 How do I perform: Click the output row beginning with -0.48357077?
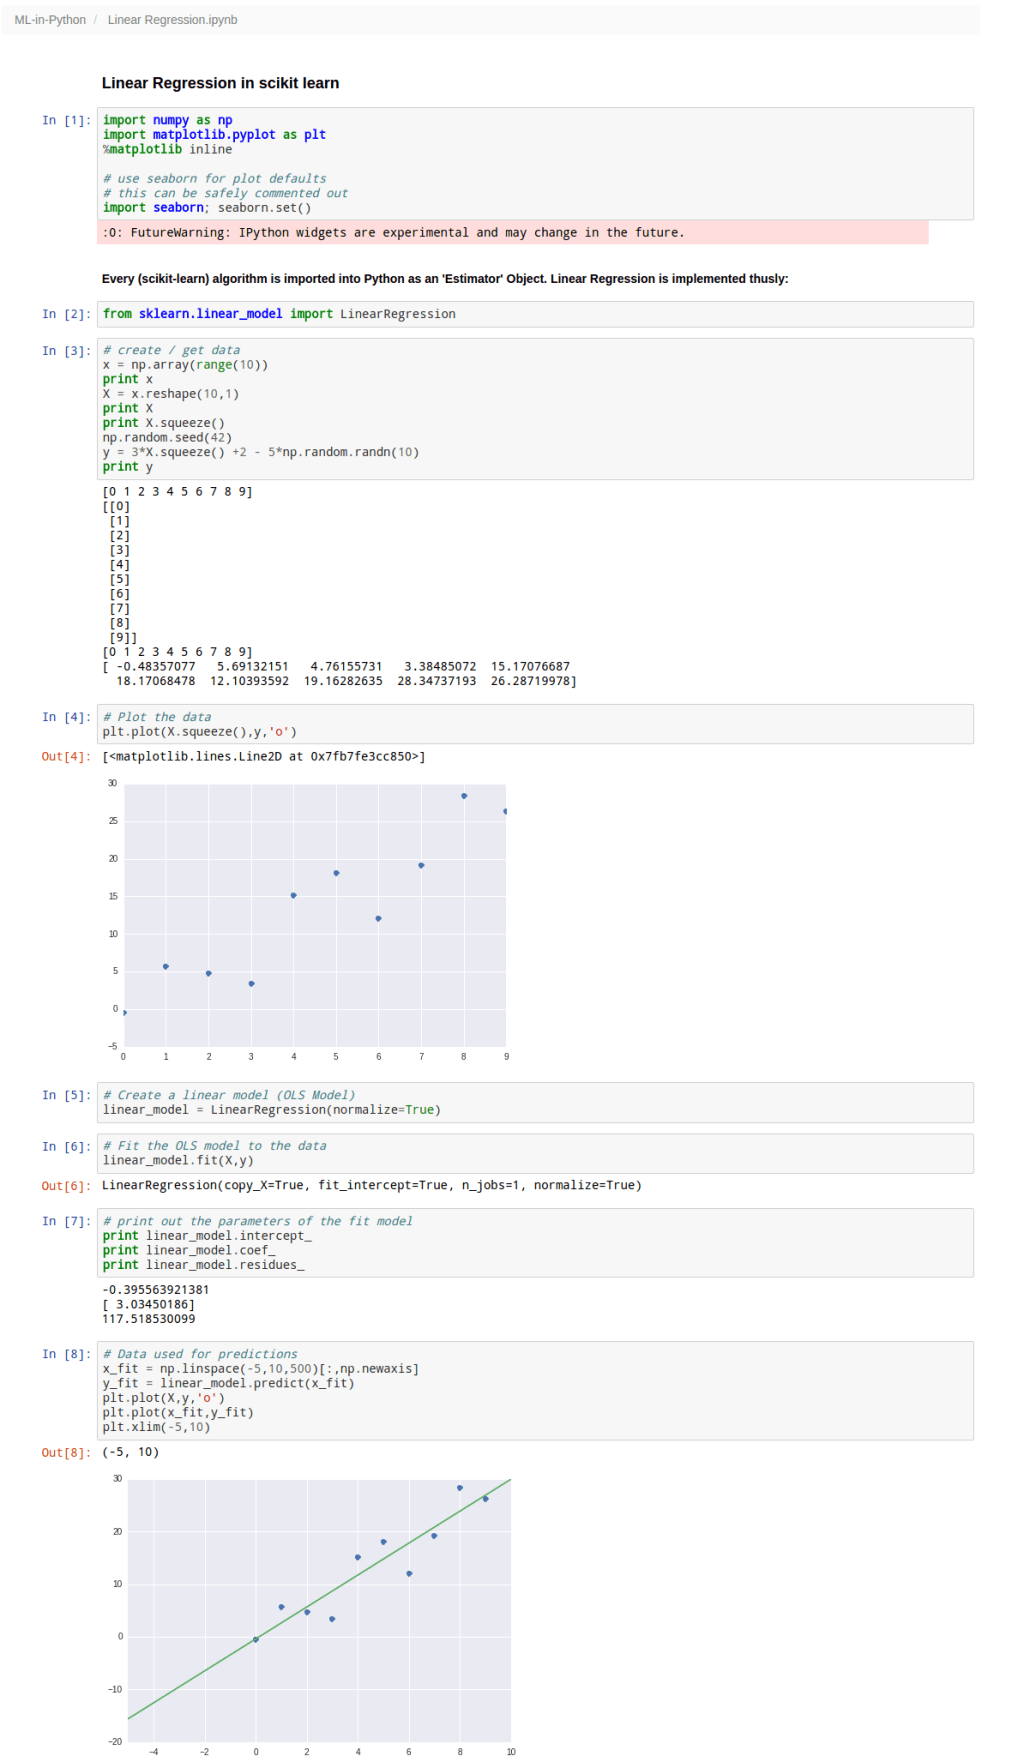pos(336,667)
